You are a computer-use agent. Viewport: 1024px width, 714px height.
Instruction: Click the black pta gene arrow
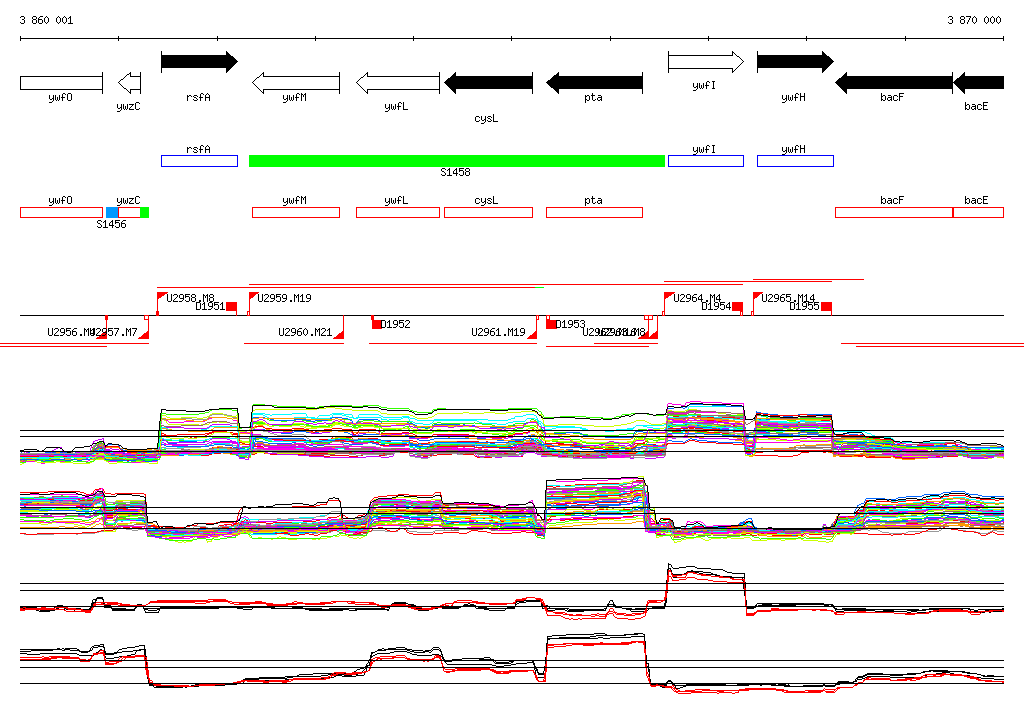pyautogui.click(x=594, y=83)
